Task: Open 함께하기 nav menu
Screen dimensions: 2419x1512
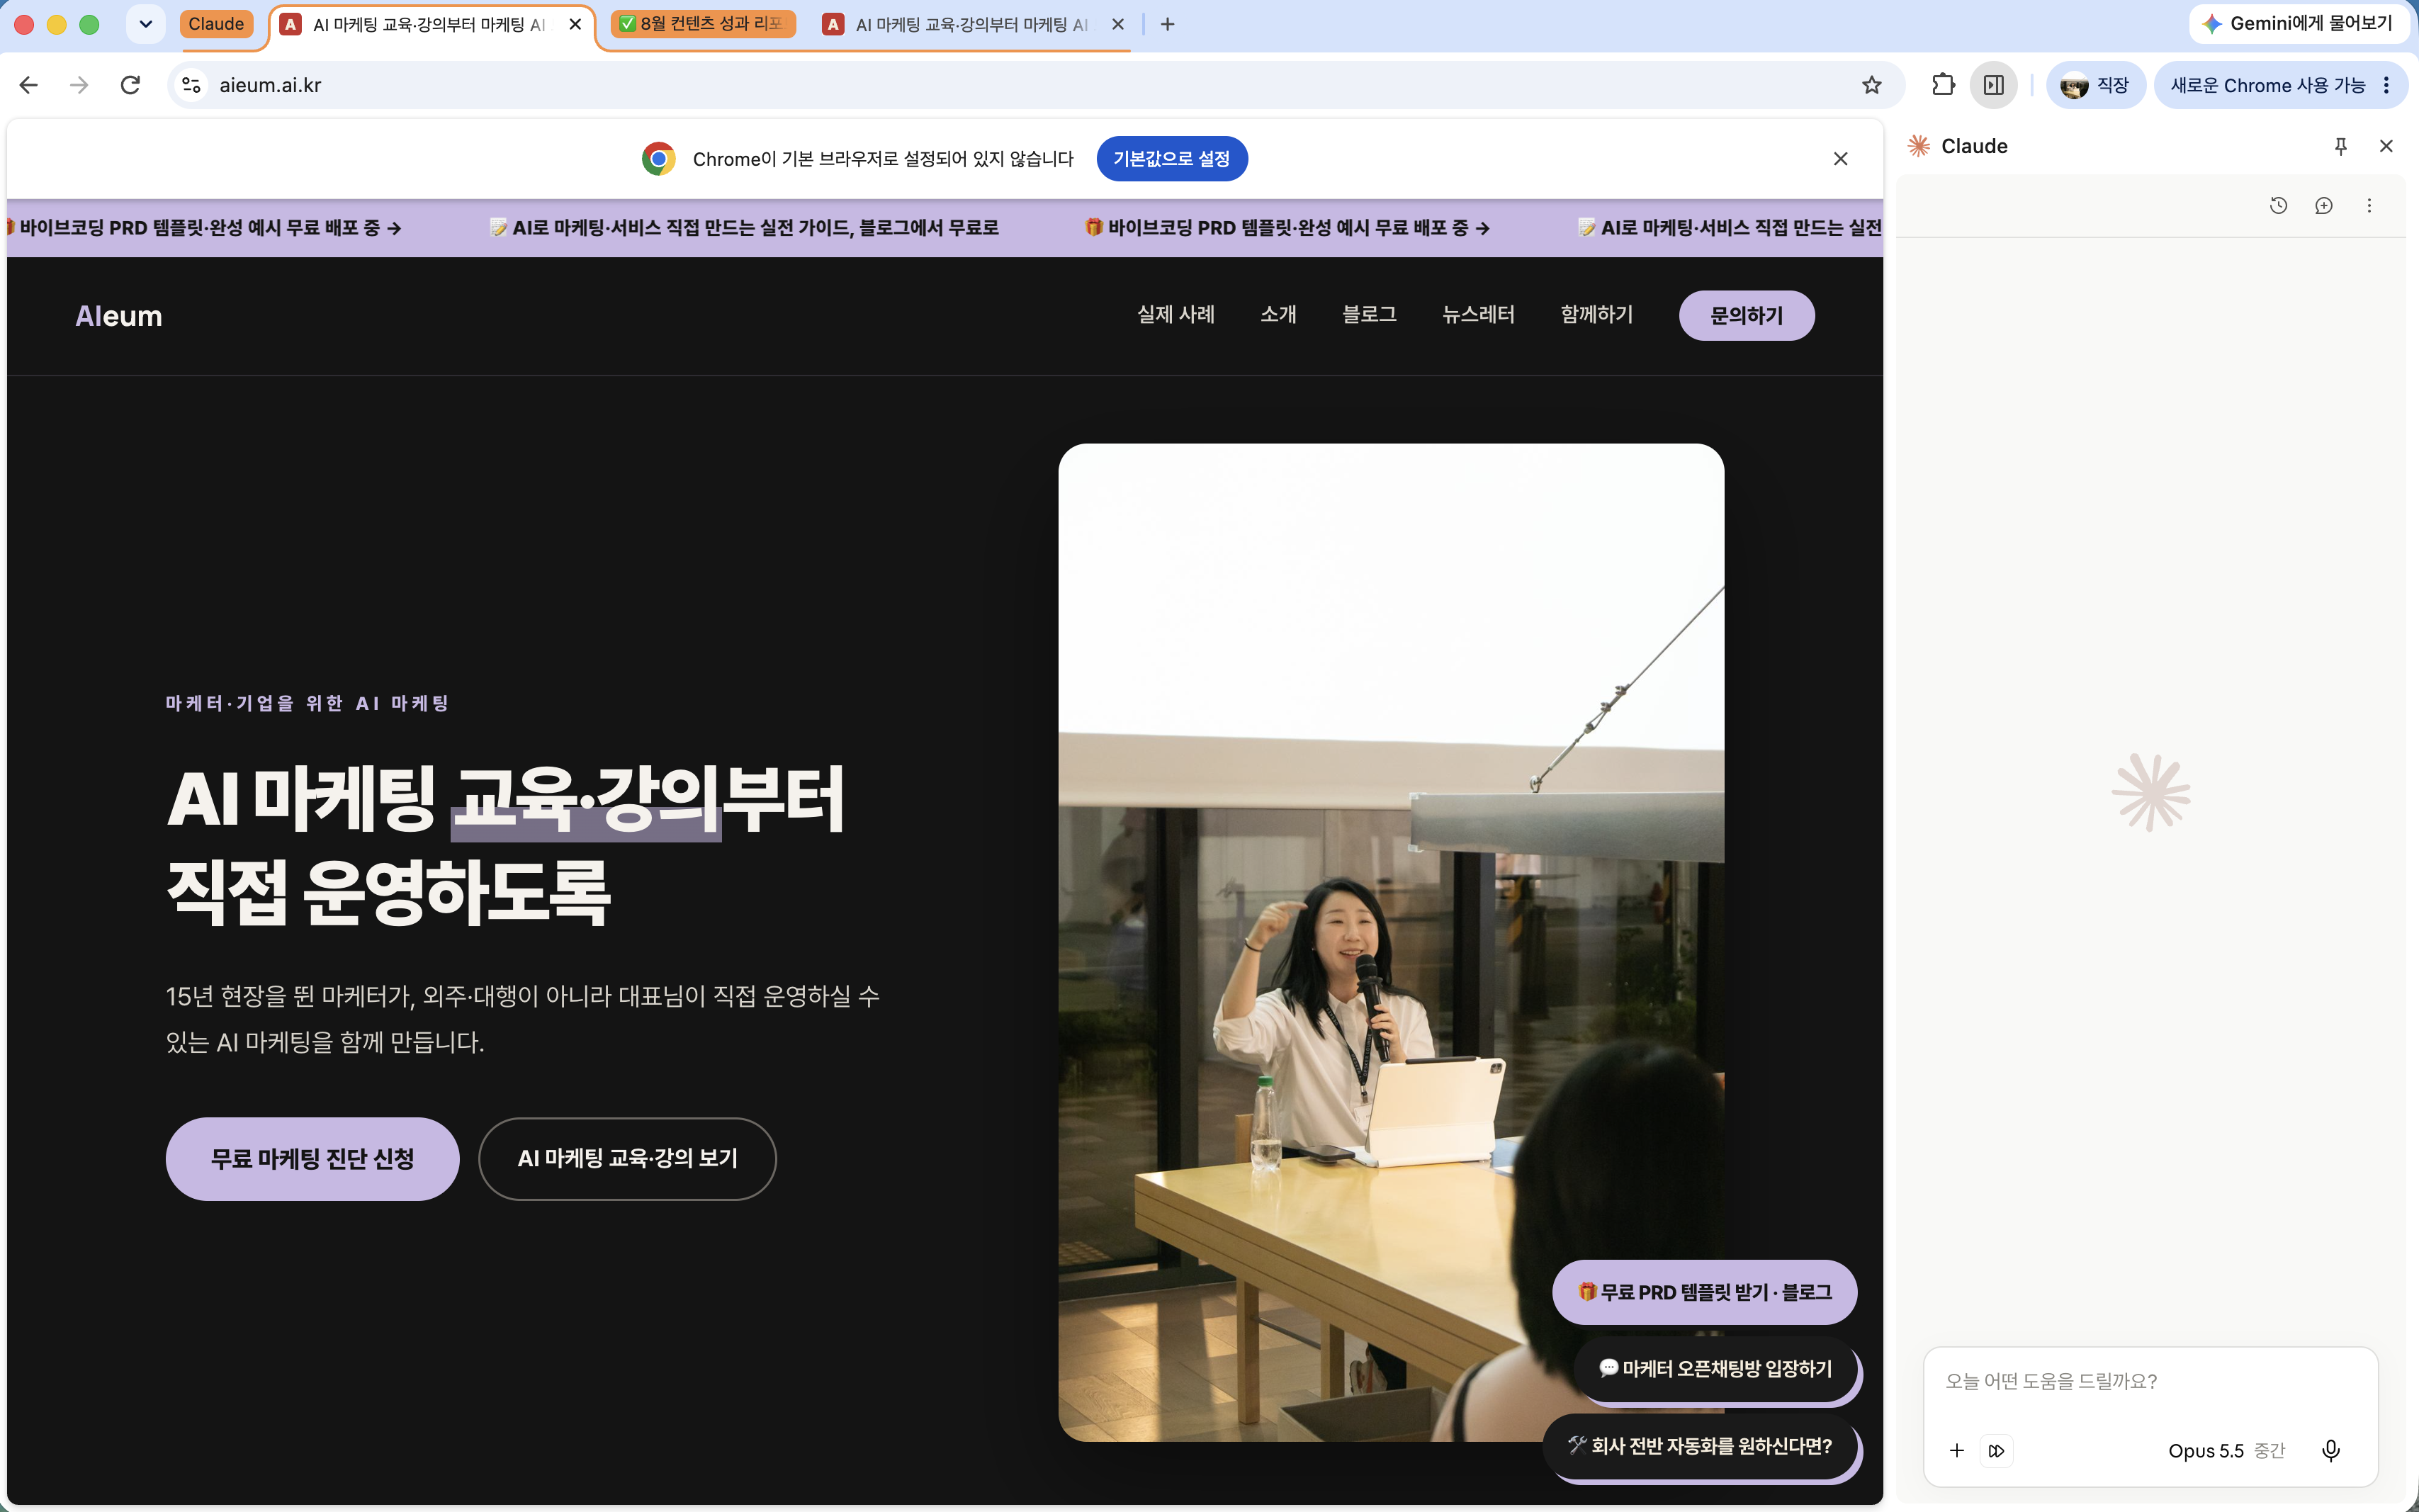Action: tap(1597, 315)
